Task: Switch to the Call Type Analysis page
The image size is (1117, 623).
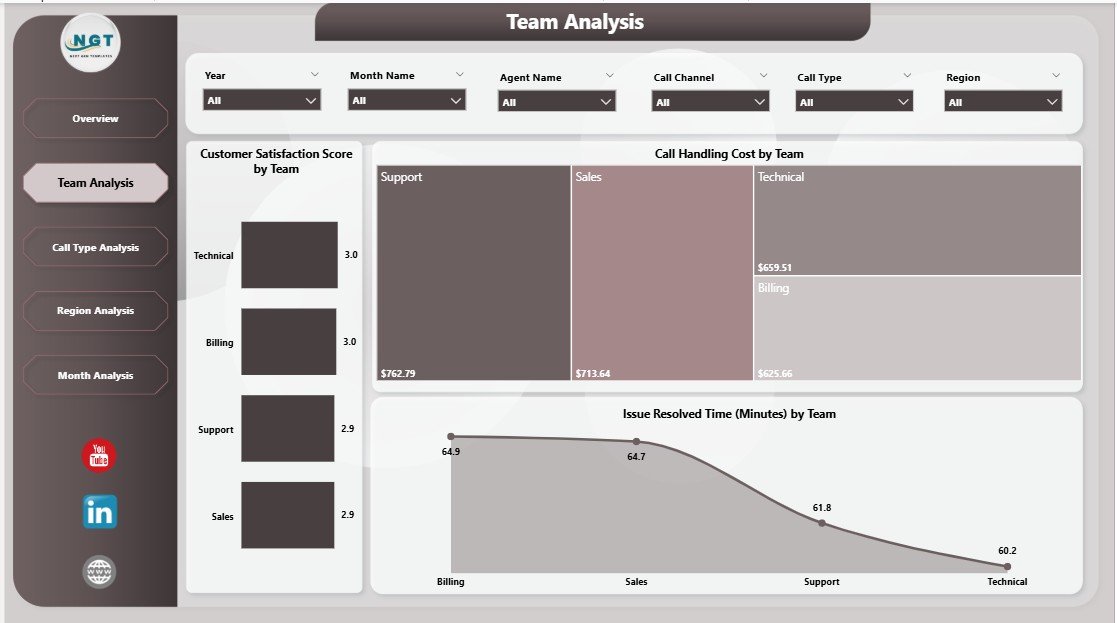Action: point(95,246)
